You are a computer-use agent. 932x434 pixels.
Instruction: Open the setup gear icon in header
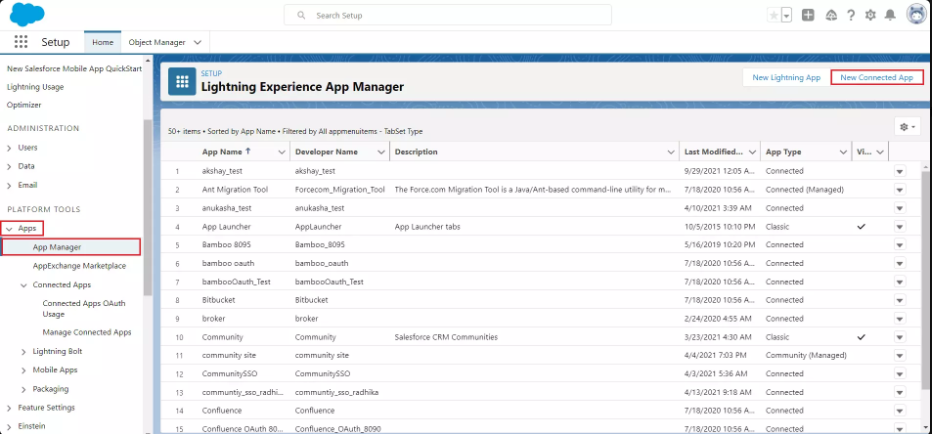(870, 15)
